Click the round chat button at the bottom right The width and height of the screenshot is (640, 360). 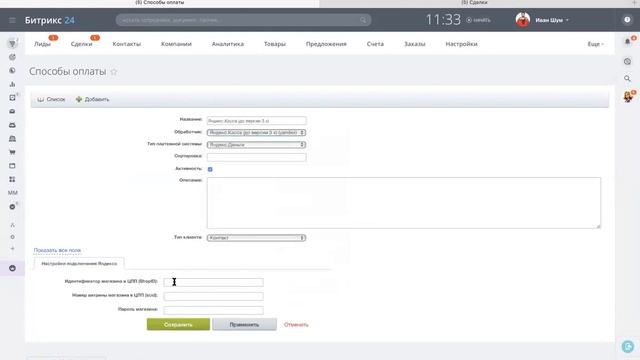[x=628, y=347]
